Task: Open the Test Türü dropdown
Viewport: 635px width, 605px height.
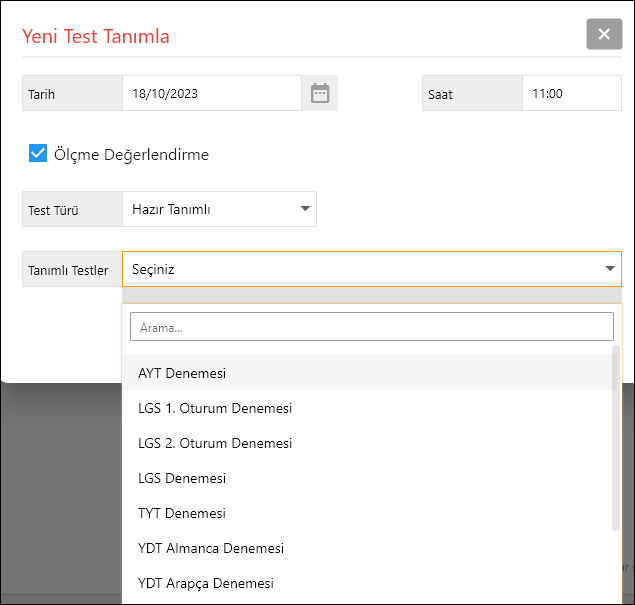Action: [x=219, y=209]
